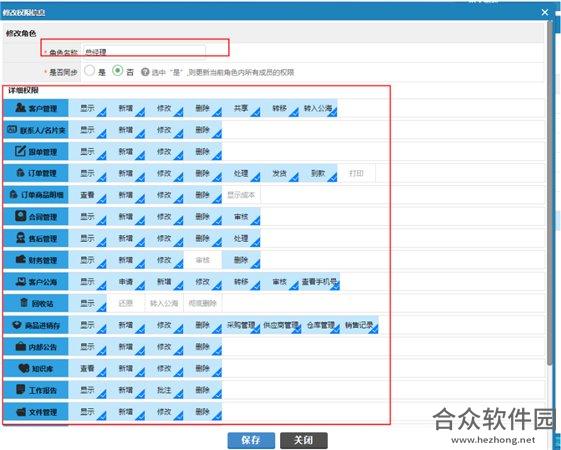
Task: Click the 客户公海 module icon
Action: 21,281
